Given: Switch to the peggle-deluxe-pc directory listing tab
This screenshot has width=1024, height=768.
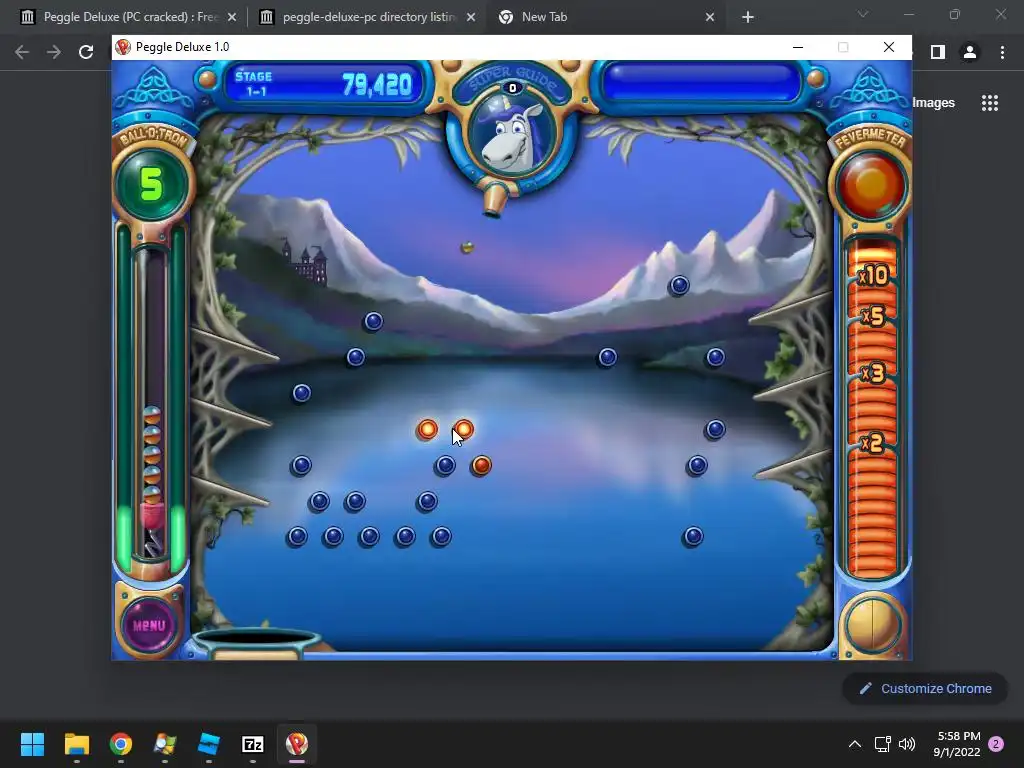Looking at the screenshot, I should tap(369, 17).
